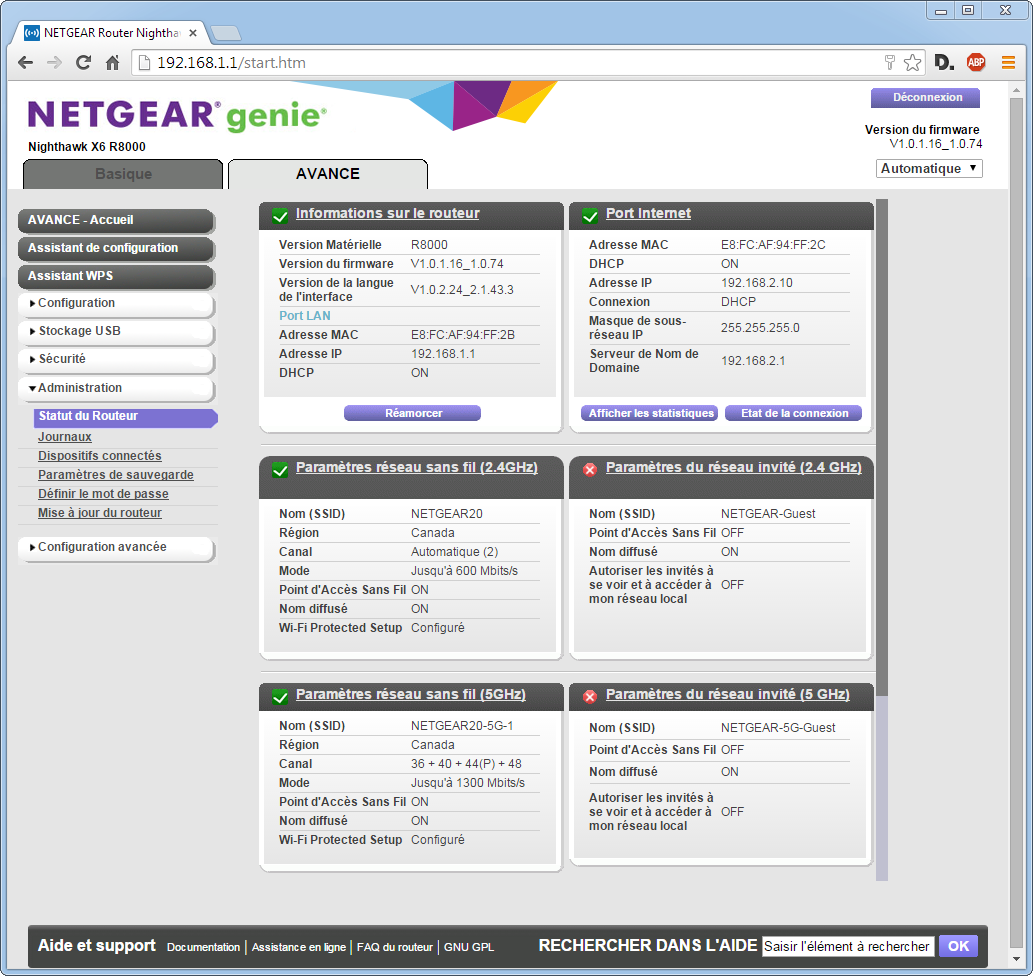Click the router status panel scrollbar
The height and width of the screenshot is (976, 1033).
881,450
